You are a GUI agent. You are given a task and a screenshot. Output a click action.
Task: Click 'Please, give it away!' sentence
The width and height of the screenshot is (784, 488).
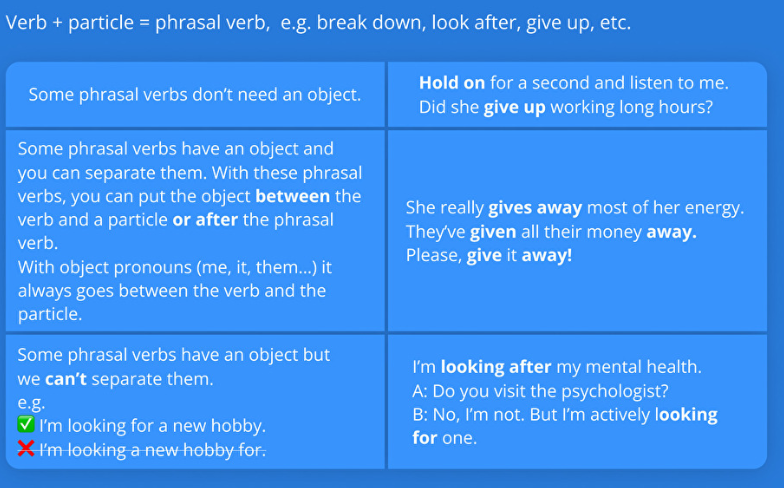489,256
